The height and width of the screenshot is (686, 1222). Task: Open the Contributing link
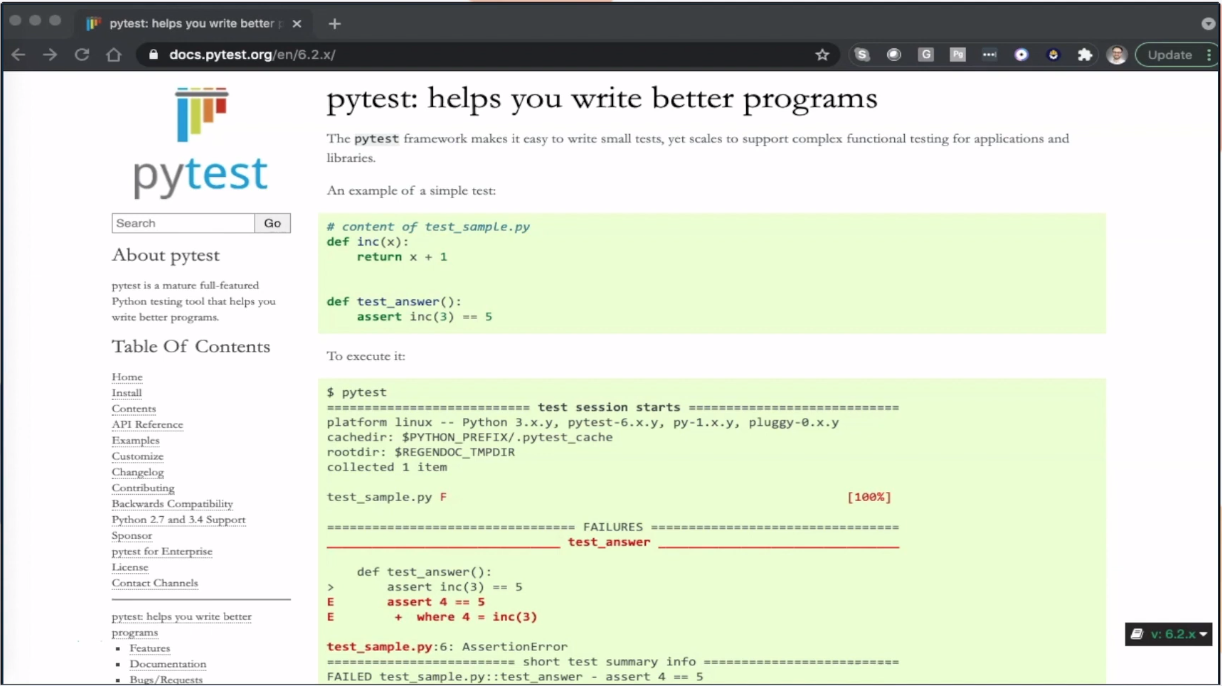click(143, 488)
